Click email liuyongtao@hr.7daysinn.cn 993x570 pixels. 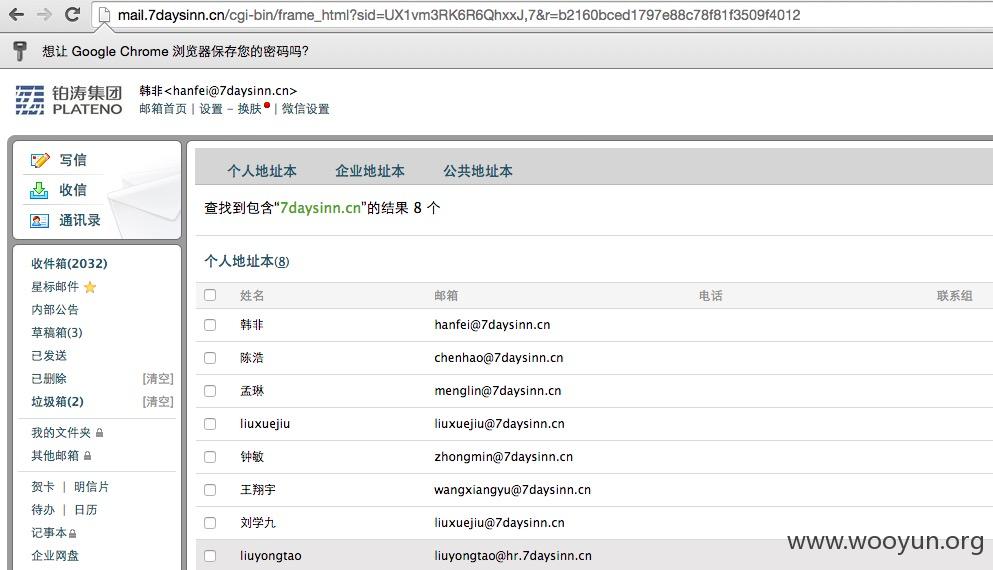[513, 555]
